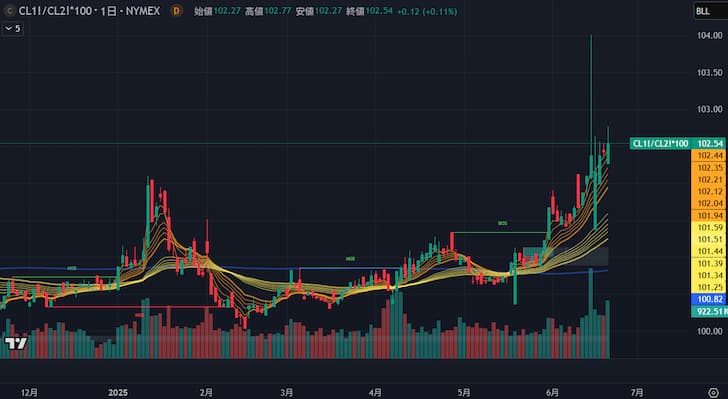Click the 2025 time axis label
728x399 pixels.
118,393
